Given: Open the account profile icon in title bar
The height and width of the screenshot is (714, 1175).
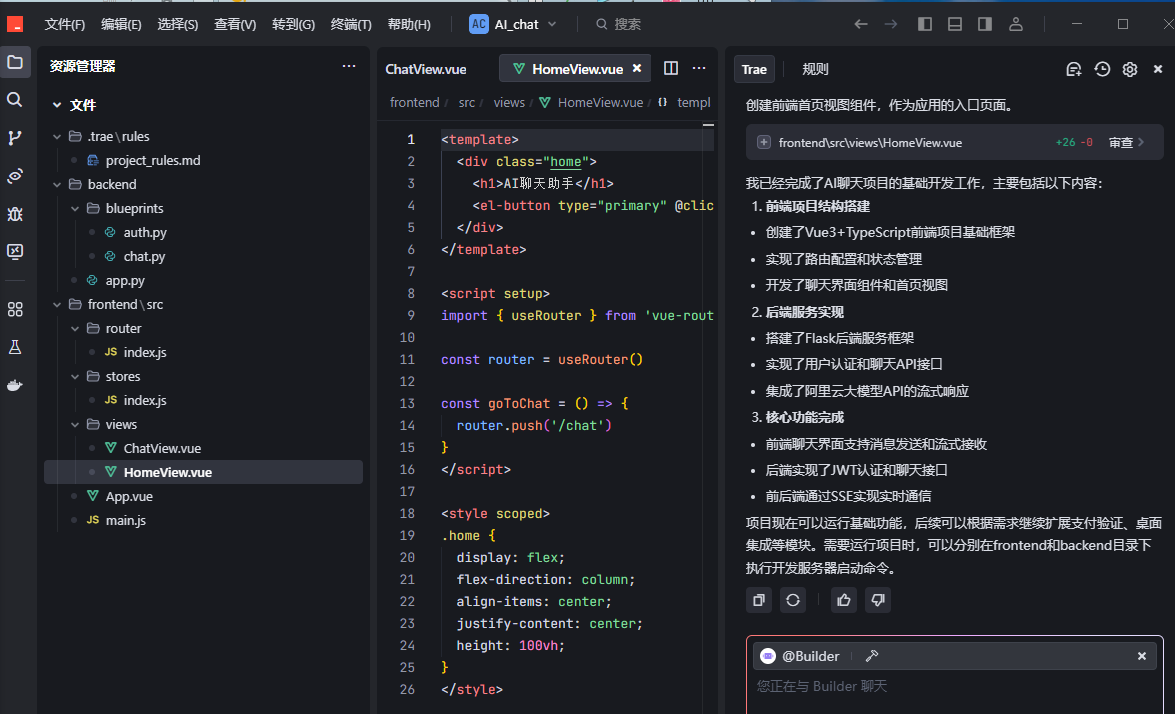Looking at the screenshot, I should click(x=1015, y=24).
